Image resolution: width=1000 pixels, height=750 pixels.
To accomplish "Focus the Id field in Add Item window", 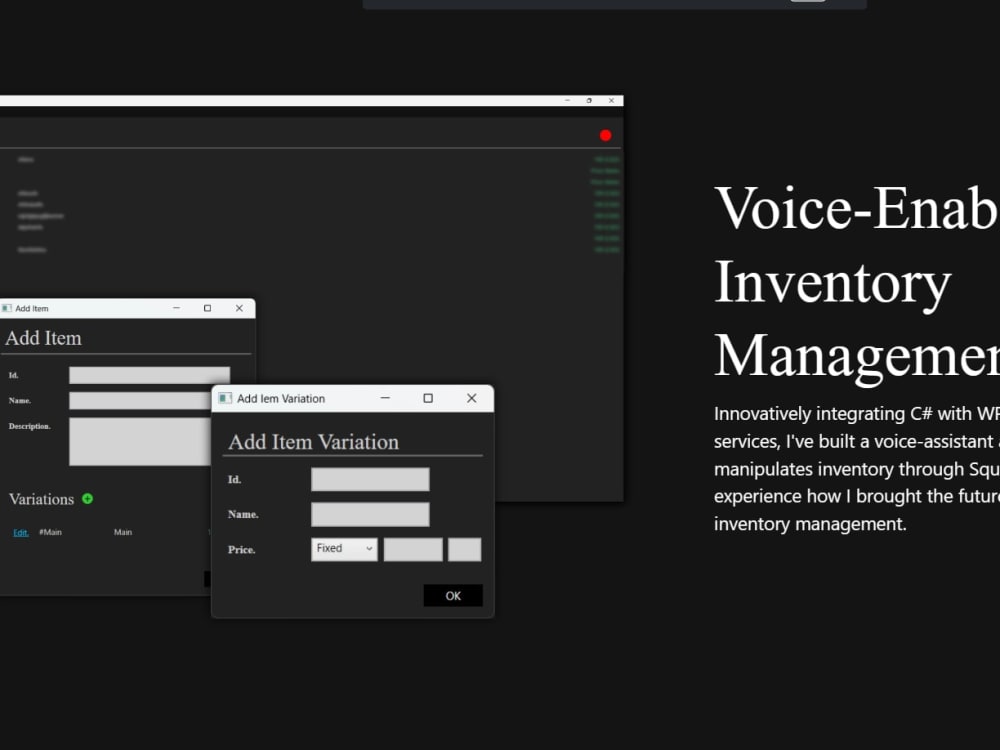I will click(149, 375).
